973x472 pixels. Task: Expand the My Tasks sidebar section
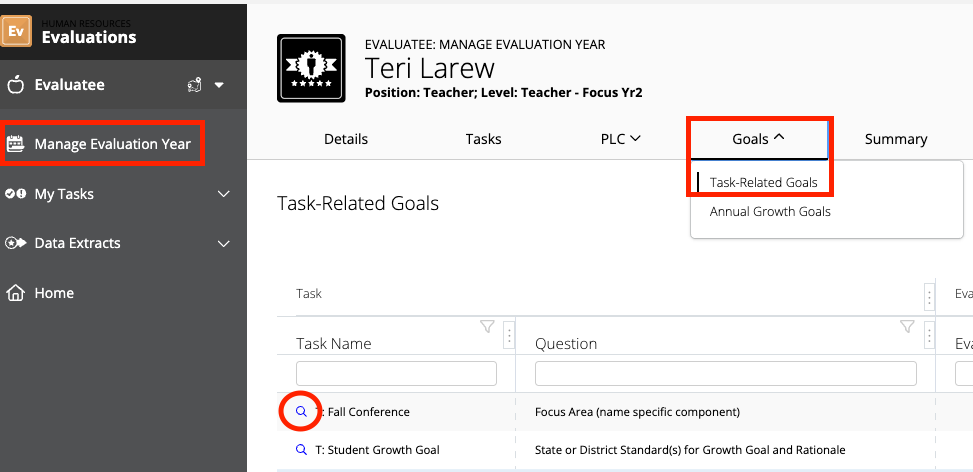(223, 194)
